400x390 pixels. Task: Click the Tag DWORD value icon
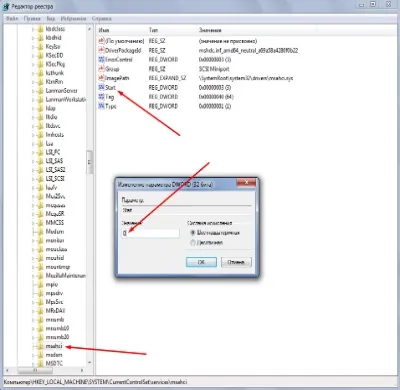tap(101, 97)
